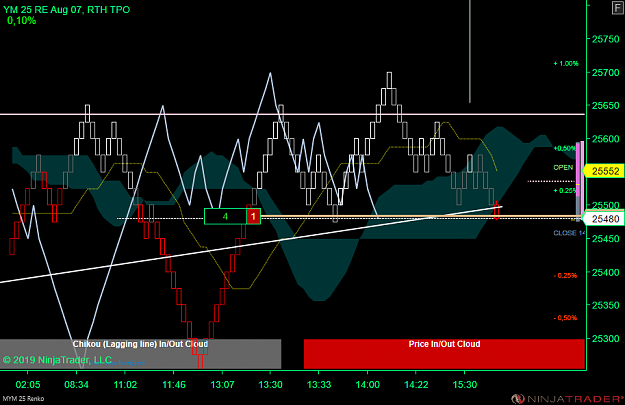Click the MYM 25 Renko label
The image size is (625, 405).
[x=23, y=399]
